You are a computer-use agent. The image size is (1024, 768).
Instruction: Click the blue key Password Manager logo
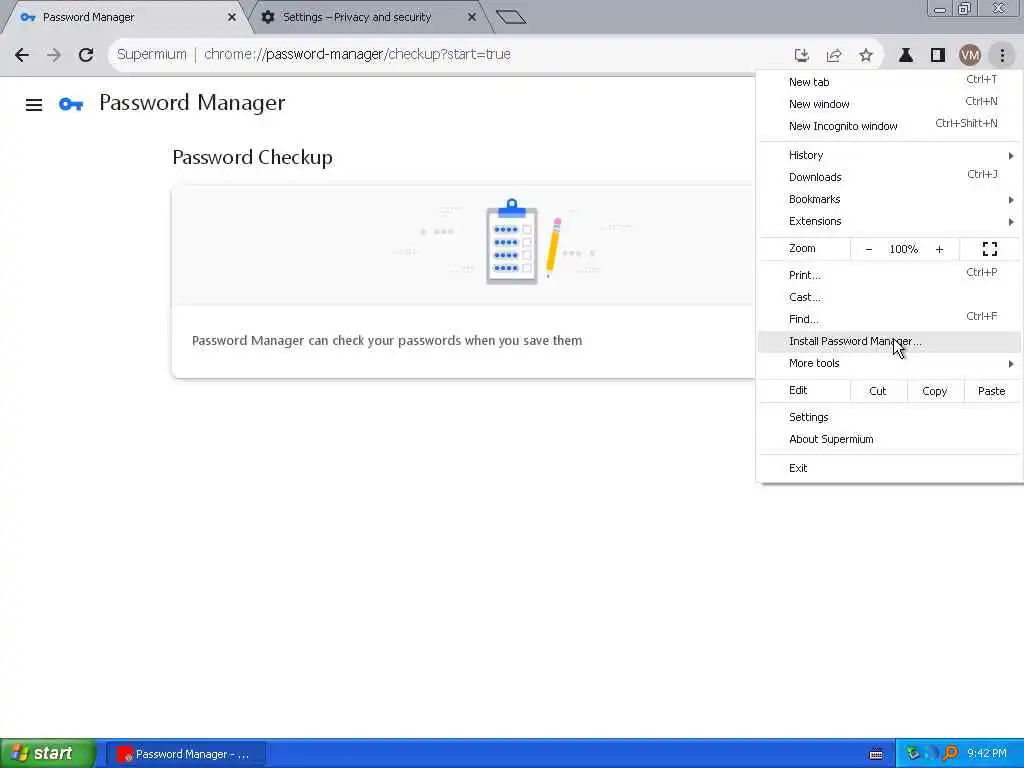[x=71, y=104]
